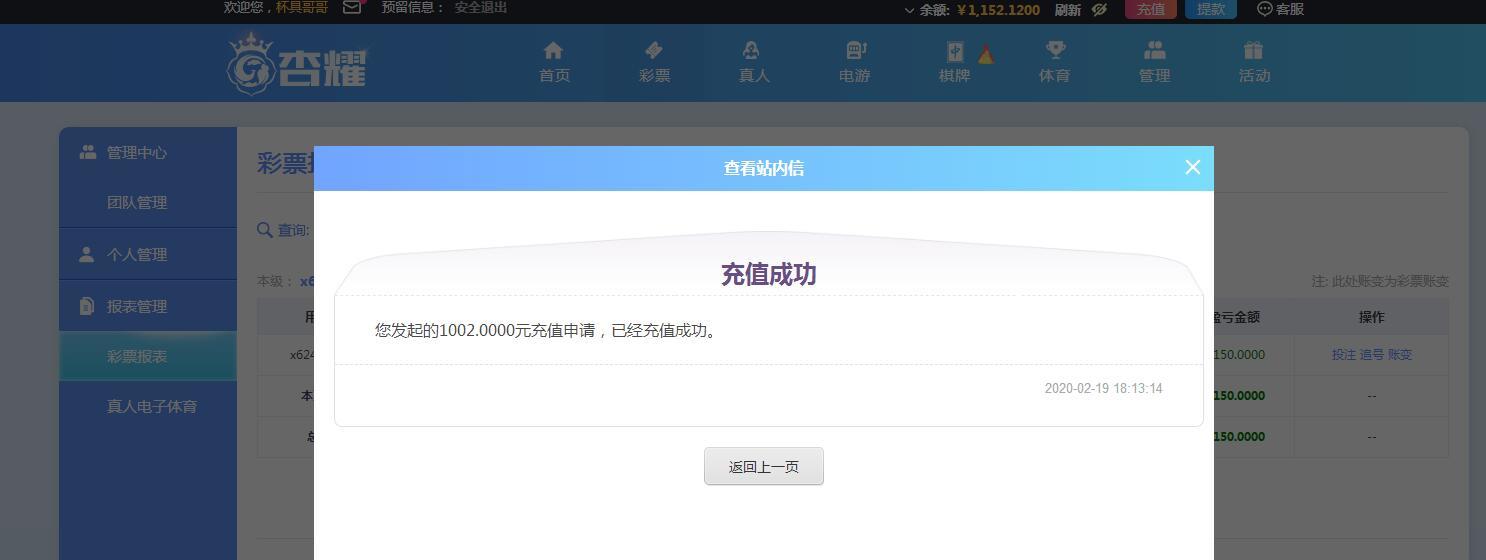Open the 电游 slot games icon
1486x560 pixels.
click(855, 50)
